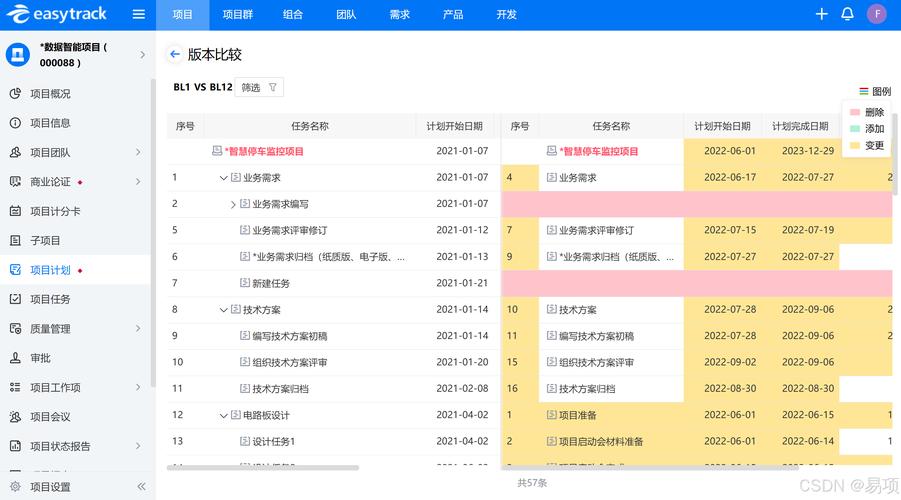
Task: Open the user avatar F
Action: tap(877, 14)
